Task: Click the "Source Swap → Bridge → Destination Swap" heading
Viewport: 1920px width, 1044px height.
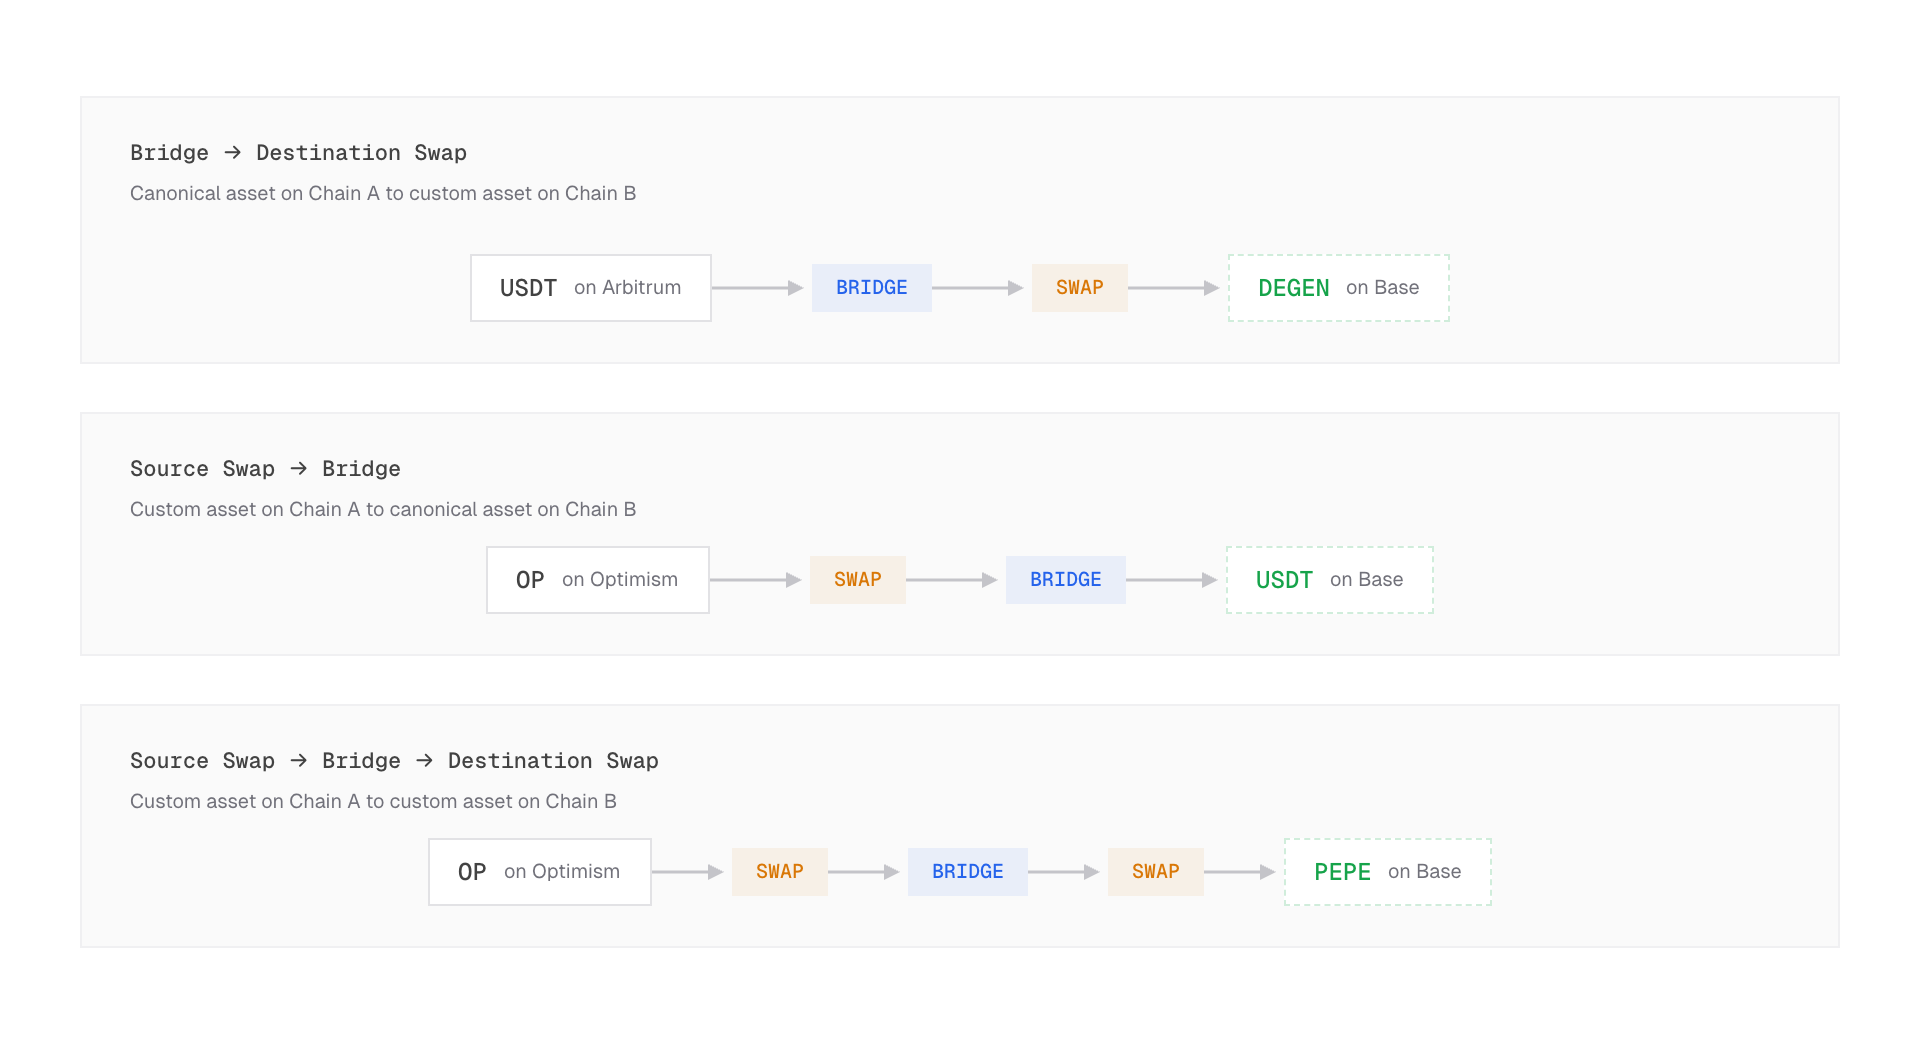Action: click(x=394, y=761)
